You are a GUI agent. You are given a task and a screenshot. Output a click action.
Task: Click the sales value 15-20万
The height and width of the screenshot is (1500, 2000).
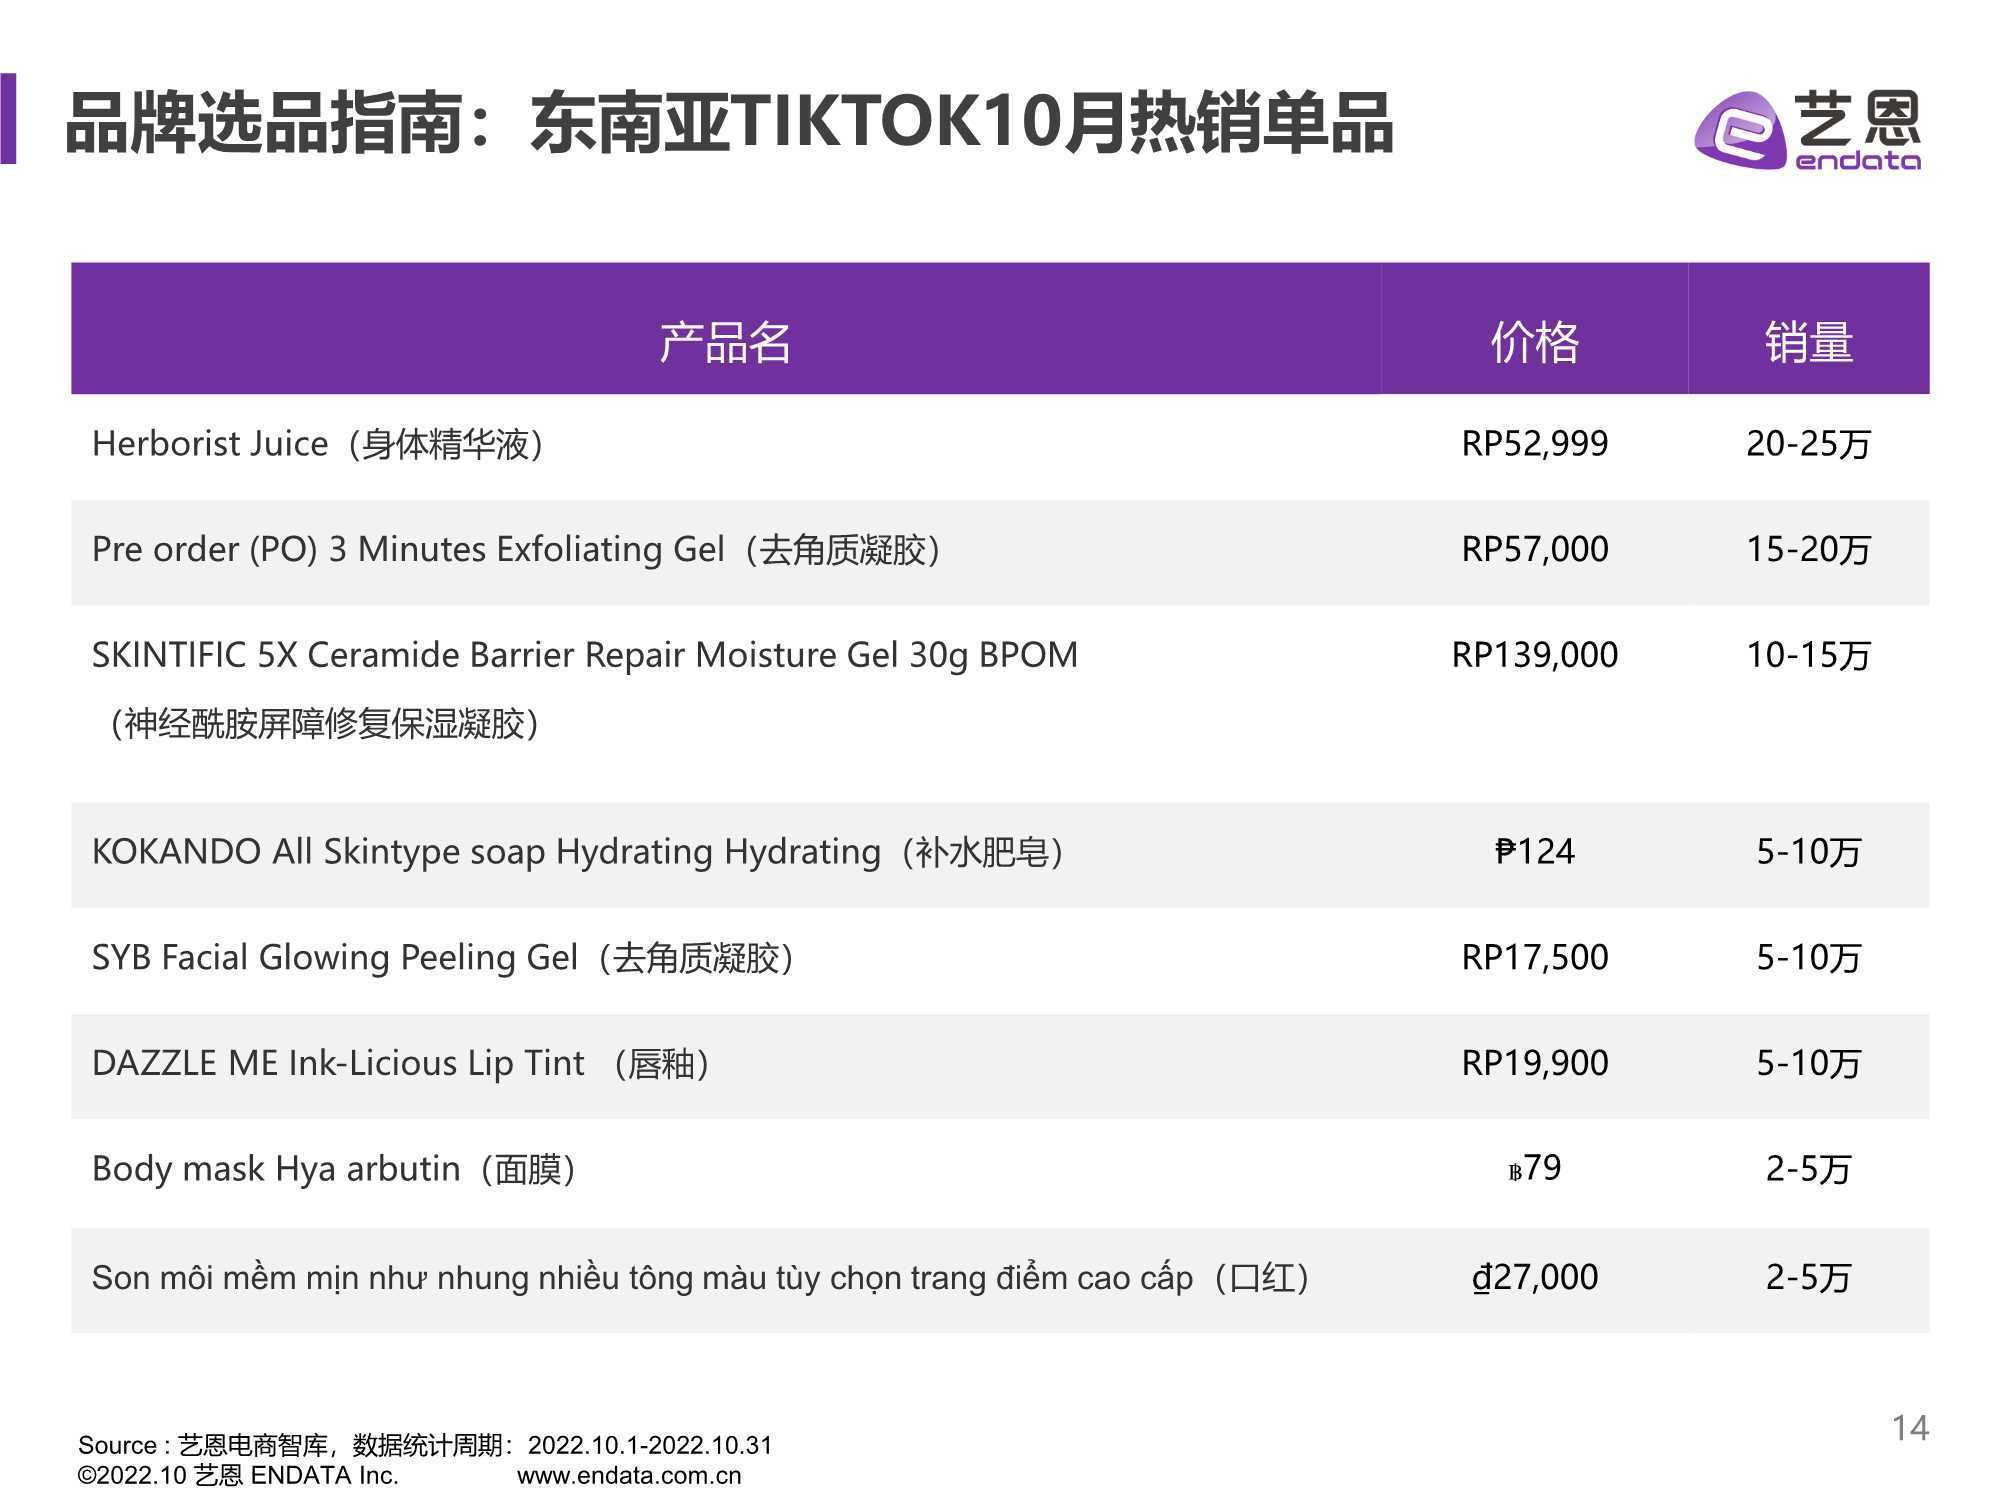[x=1809, y=550]
